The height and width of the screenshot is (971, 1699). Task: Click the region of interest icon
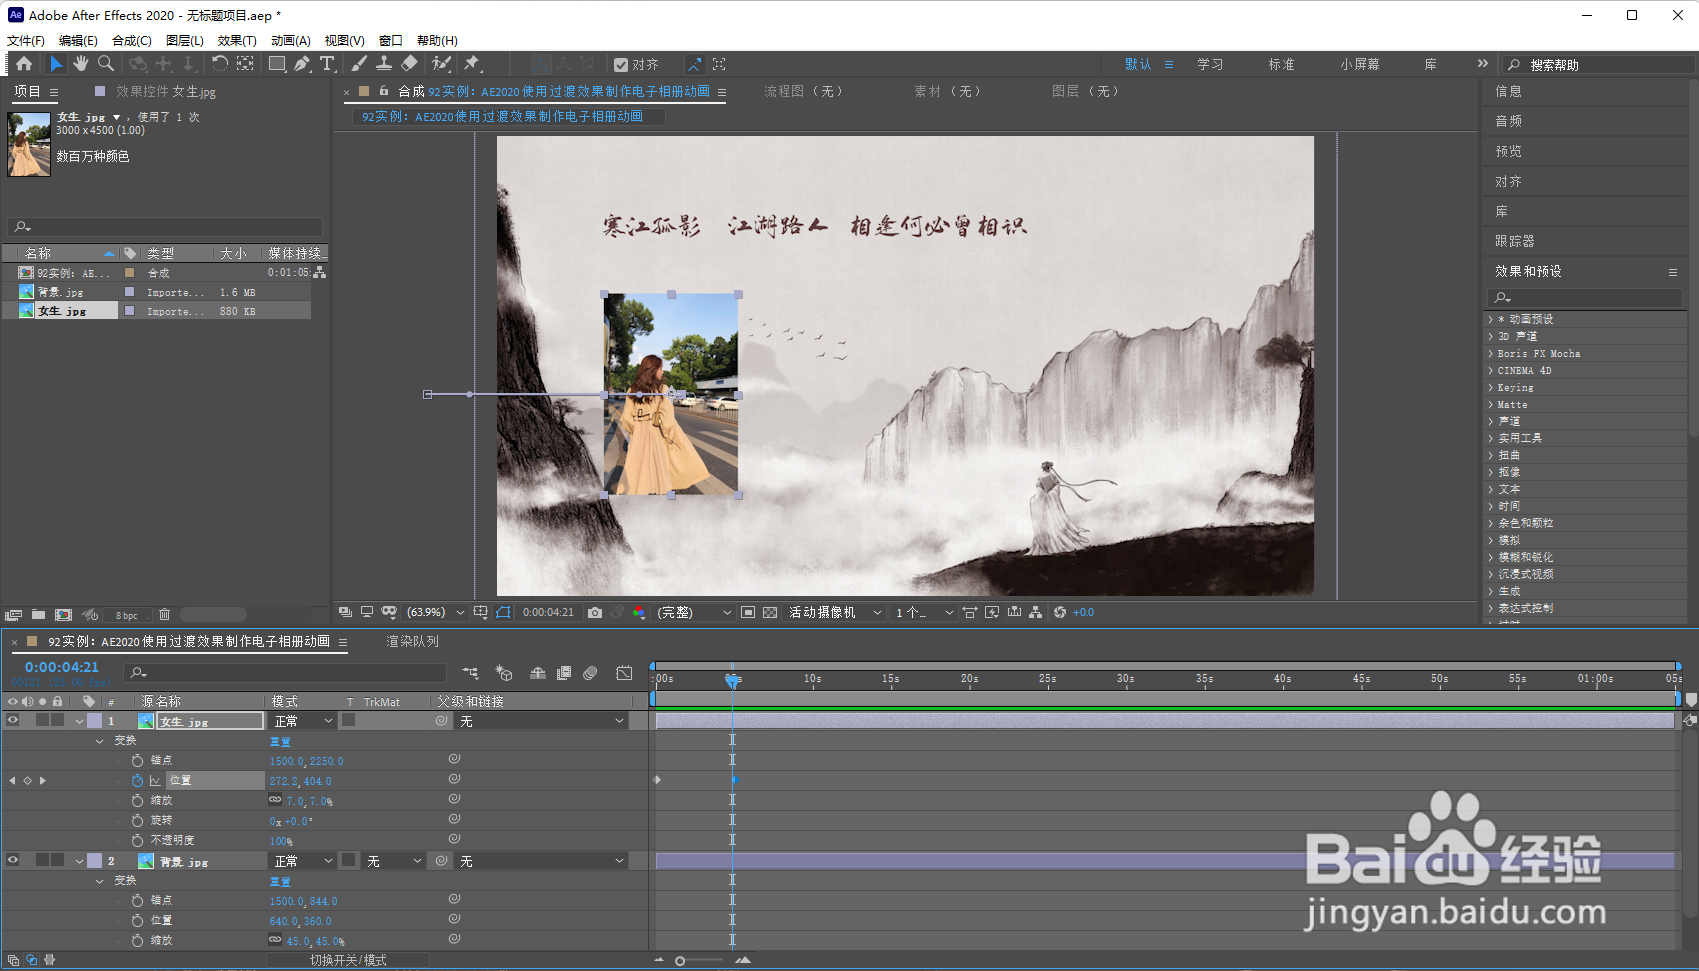tap(748, 612)
